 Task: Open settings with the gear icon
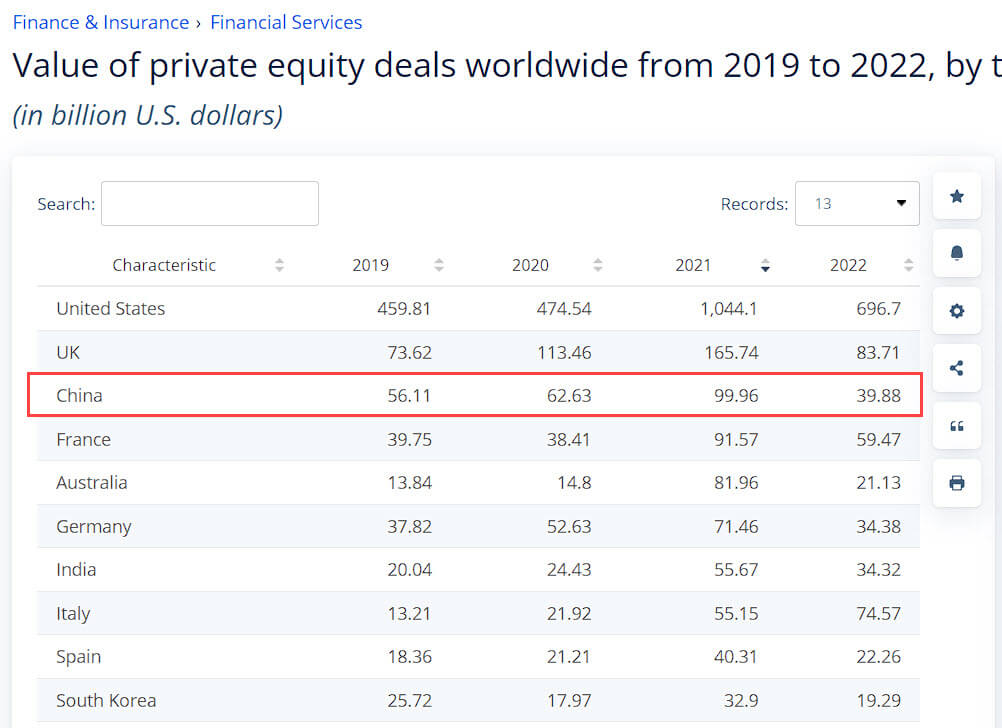[x=957, y=311]
